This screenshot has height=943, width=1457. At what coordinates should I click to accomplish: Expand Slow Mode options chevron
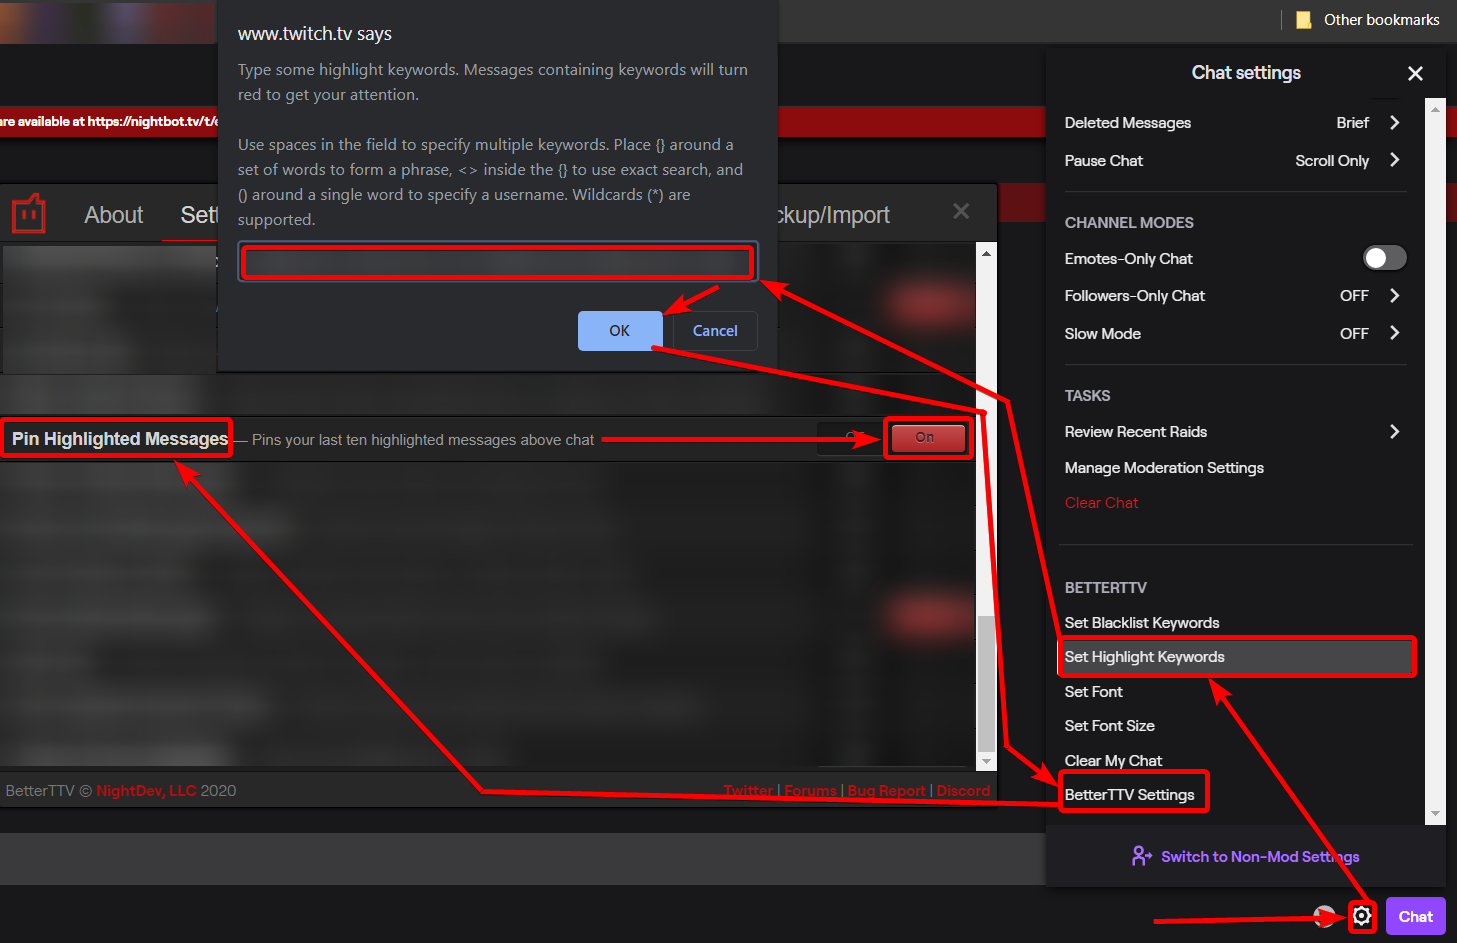click(1395, 333)
